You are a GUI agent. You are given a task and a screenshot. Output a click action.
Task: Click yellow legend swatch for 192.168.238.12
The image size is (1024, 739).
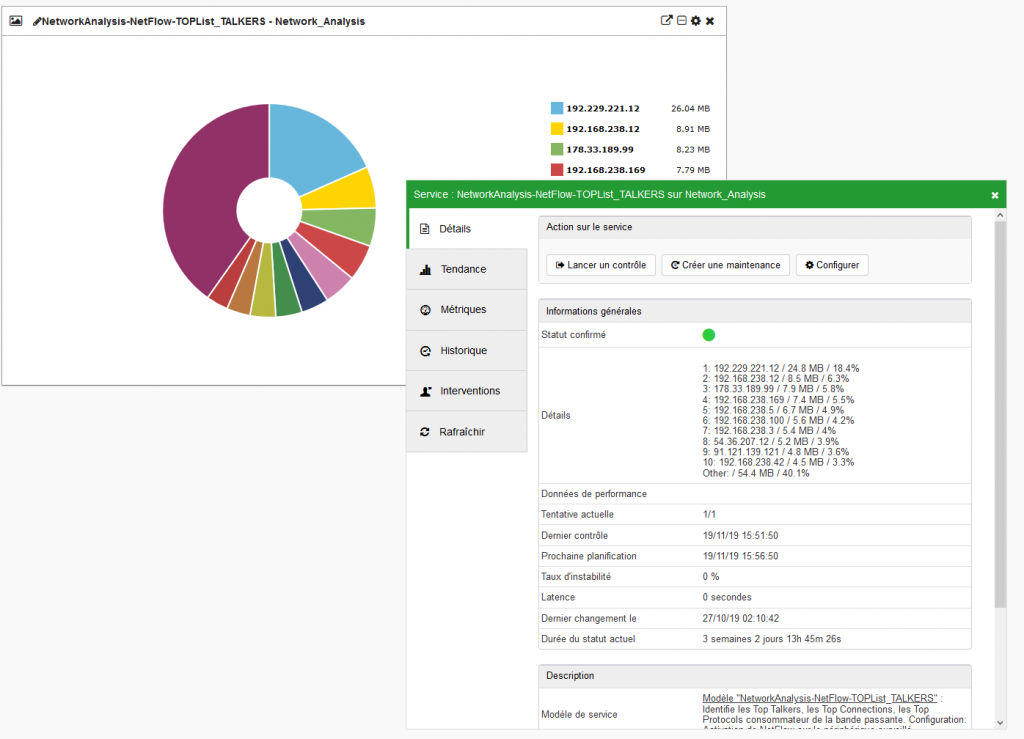pyautogui.click(x=557, y=129)
